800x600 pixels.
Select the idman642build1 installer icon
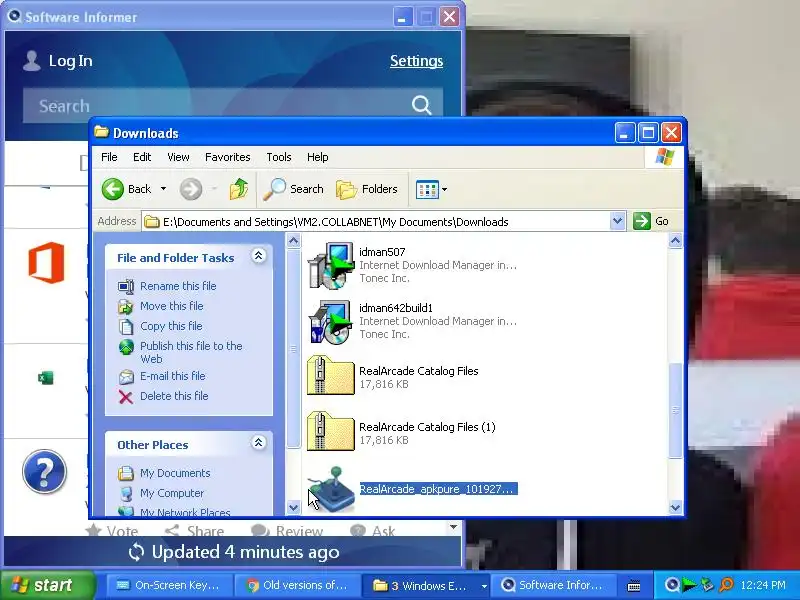331,321
